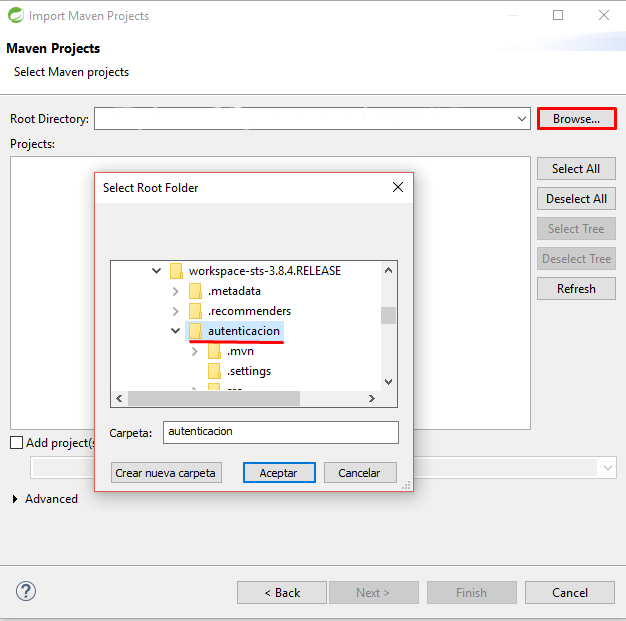This screenshot has height=621, width=626.
Task: Expand the Advanced section
Action: pyautogui.click(x=15, y=499)
